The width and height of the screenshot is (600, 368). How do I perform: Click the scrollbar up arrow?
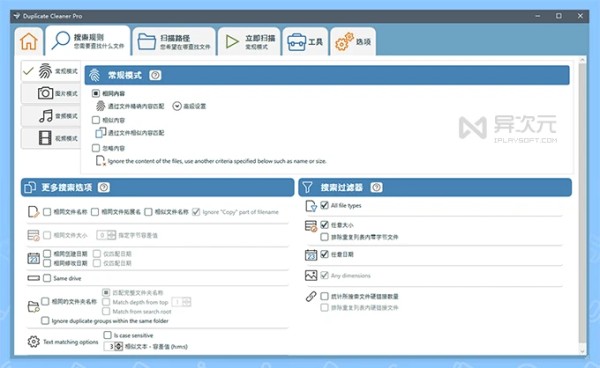click(582, 60)
